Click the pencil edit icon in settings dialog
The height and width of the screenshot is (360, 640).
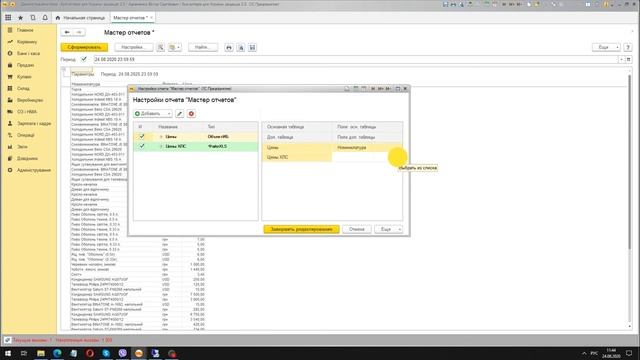[180, 113]
